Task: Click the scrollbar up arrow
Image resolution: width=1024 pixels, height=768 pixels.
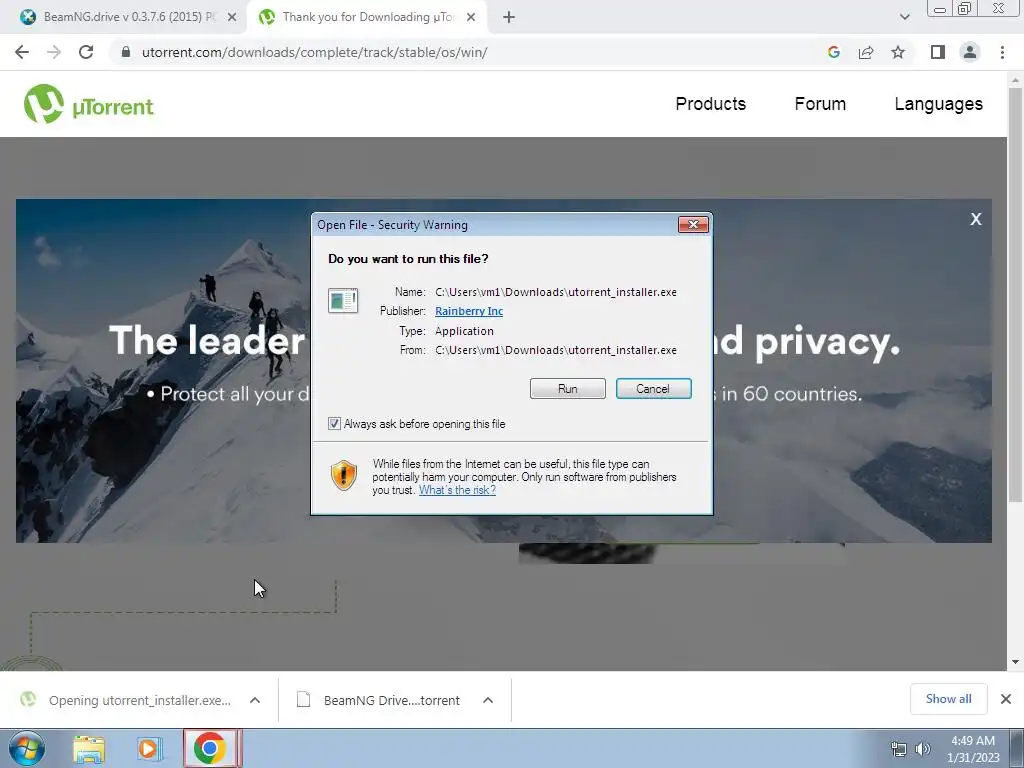Action: click(1015, 80)
